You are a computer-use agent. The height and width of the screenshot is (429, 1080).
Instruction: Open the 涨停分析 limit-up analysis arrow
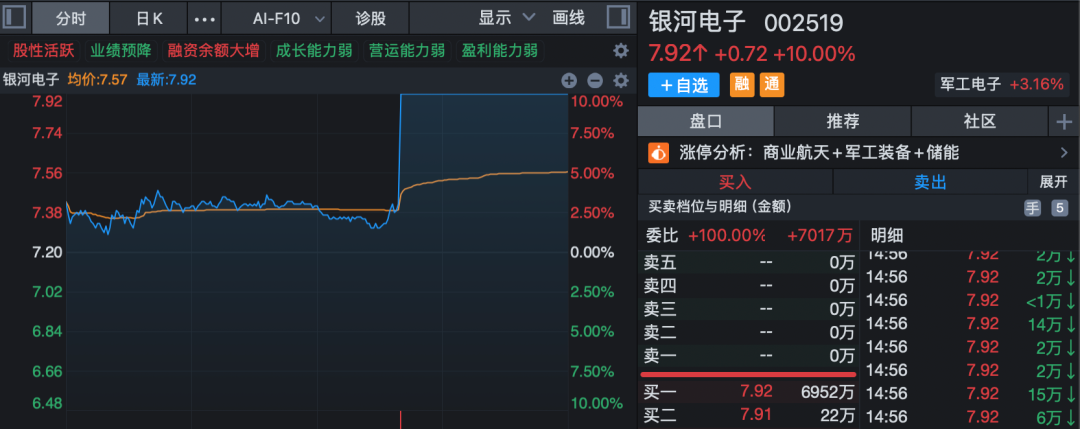[x=1063, y=153]
